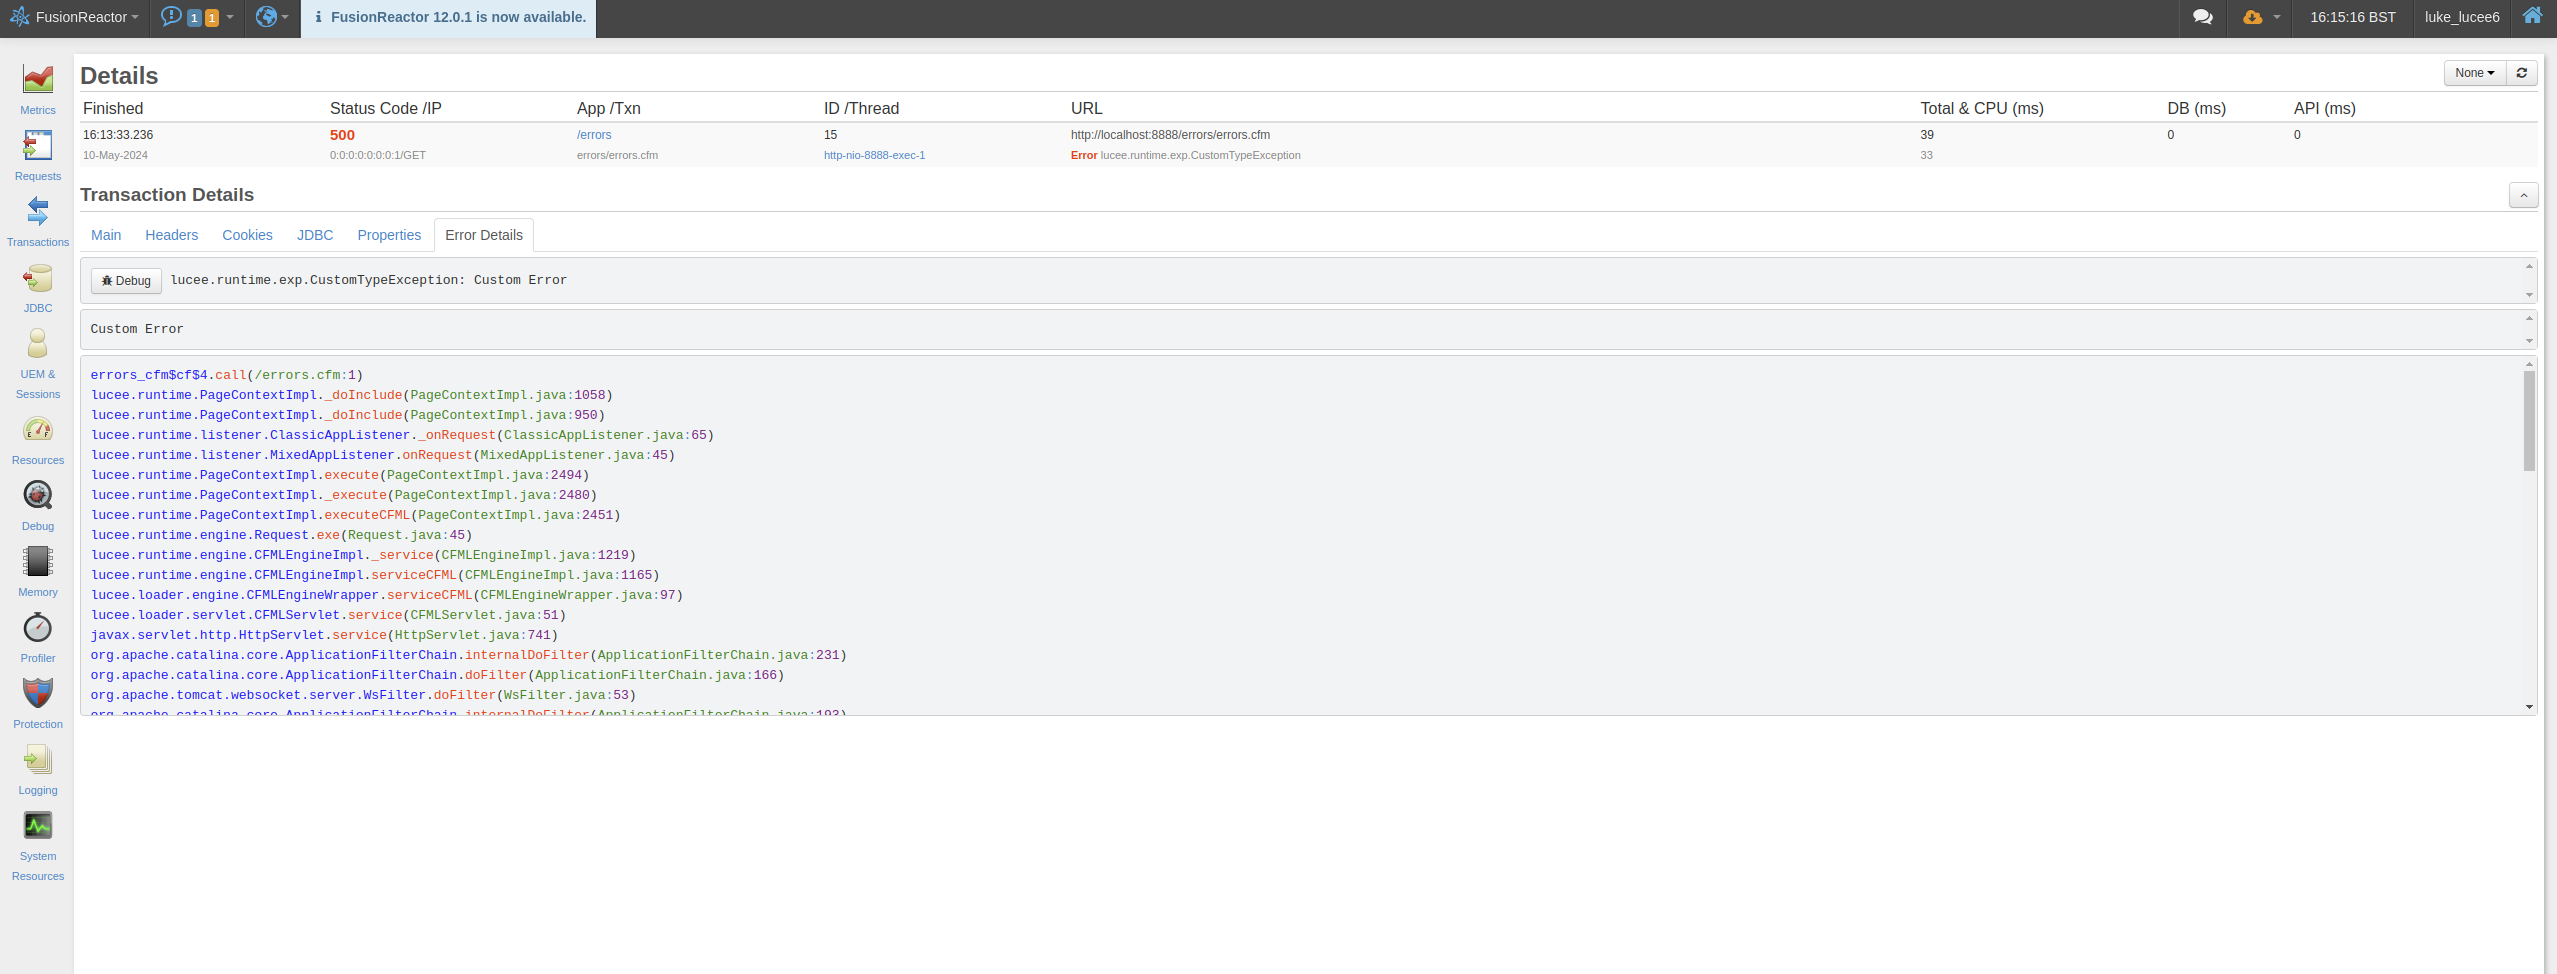This screenshot has width=2557, height=974.
Task: Switch to the Cookies tab
Action: click(247, 235)
